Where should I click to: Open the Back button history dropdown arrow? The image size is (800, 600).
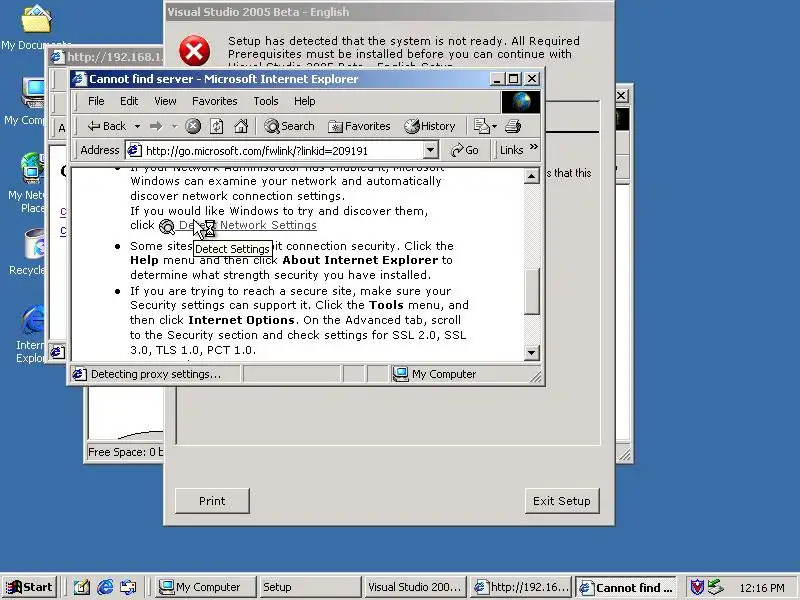[x=137, y=126]
